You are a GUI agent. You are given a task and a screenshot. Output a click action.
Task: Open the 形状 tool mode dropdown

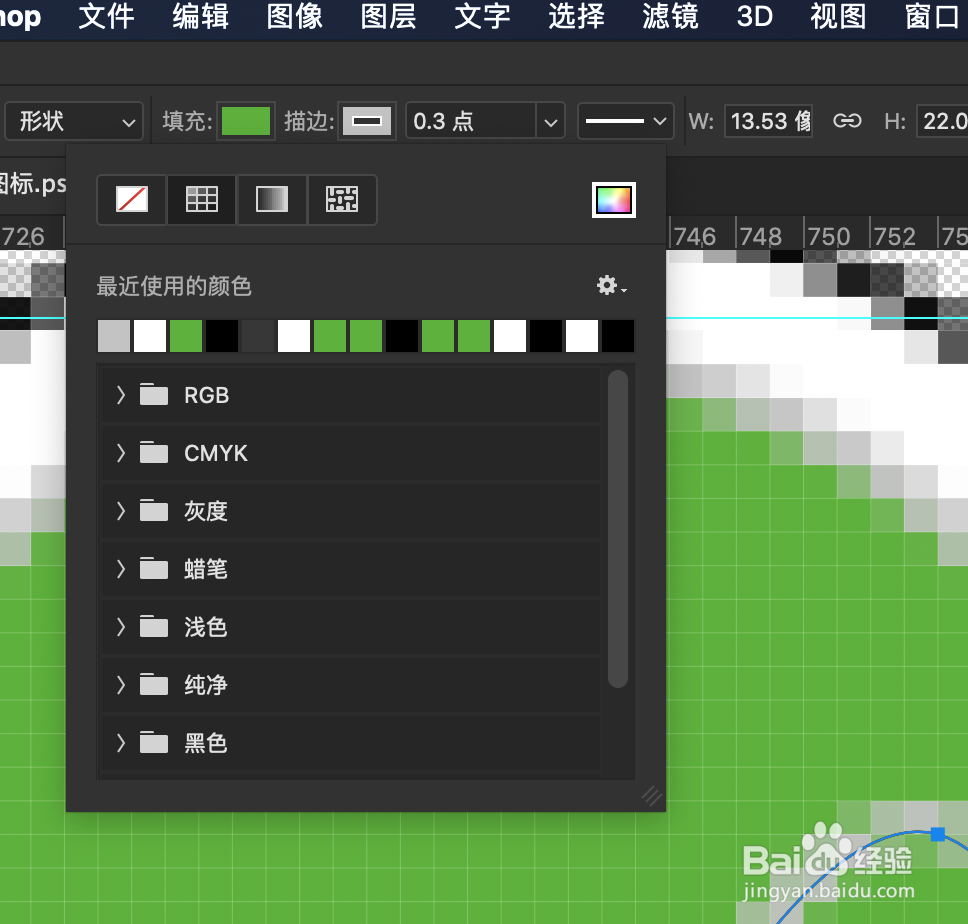(74, 121)
